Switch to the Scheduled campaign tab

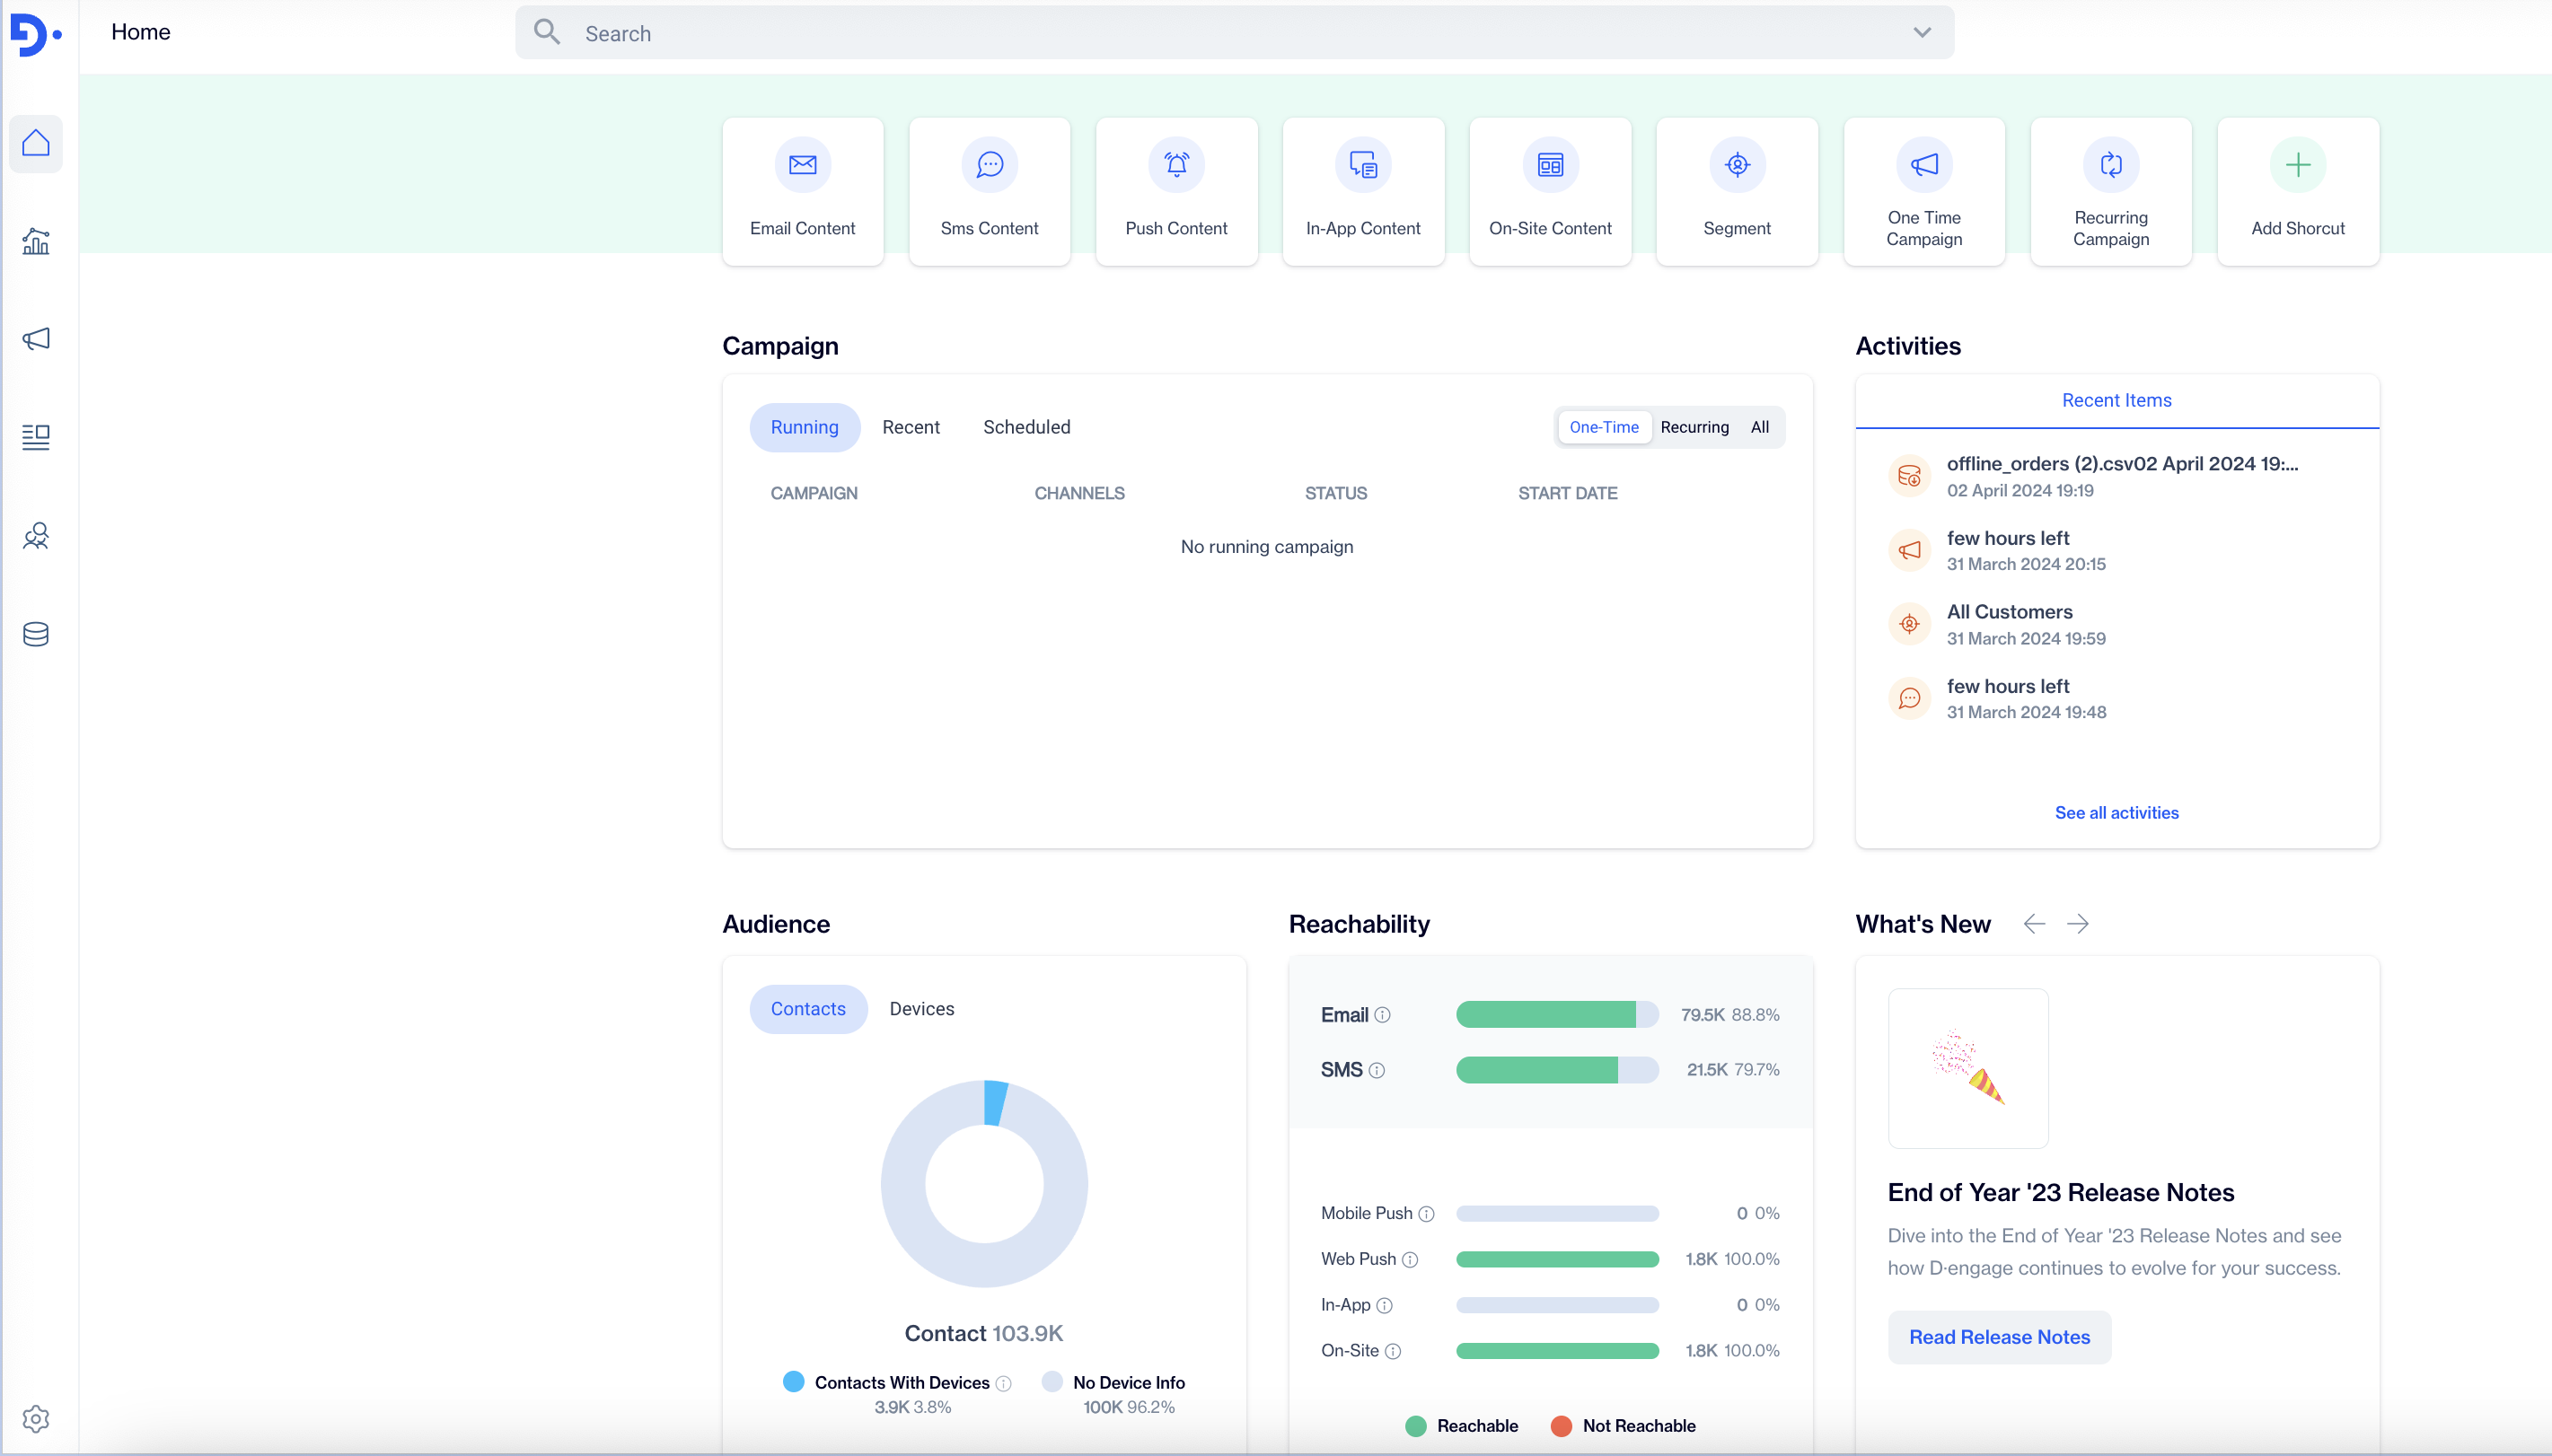[1026, 427]
